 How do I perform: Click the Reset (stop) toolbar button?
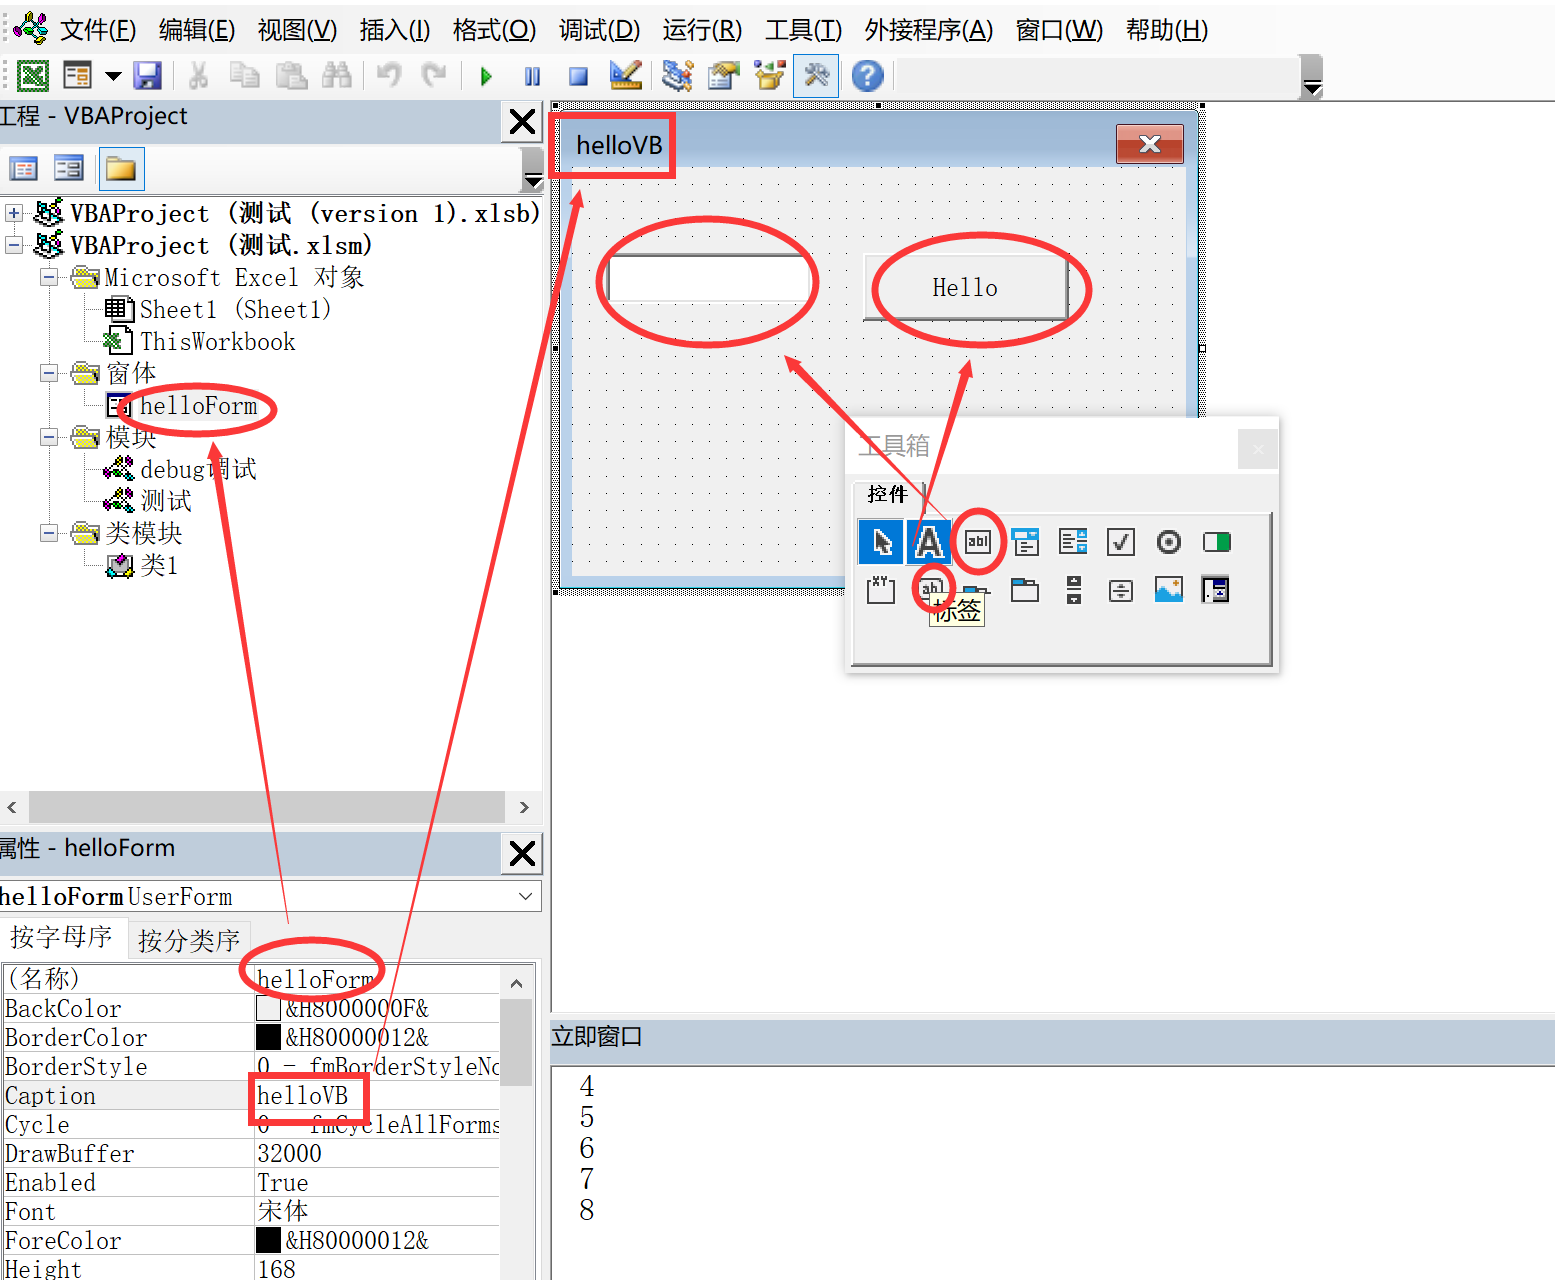click(578, 75)
